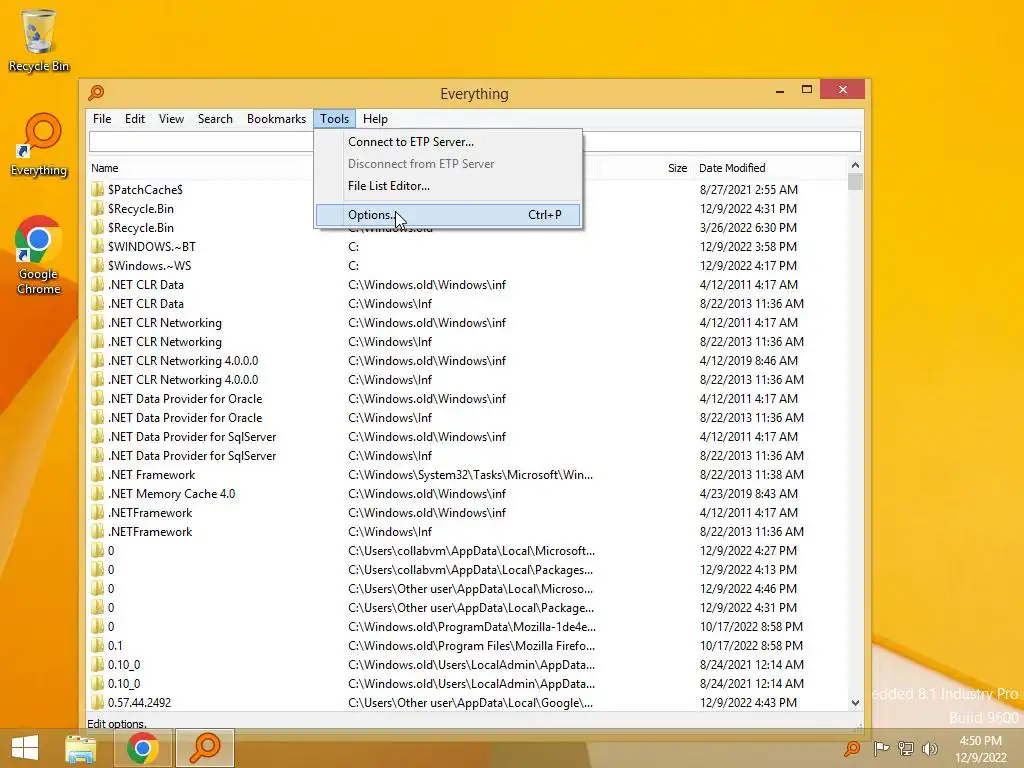
Task: Select the $WINDOWS.~BT row name
Action: pos(152,247)
